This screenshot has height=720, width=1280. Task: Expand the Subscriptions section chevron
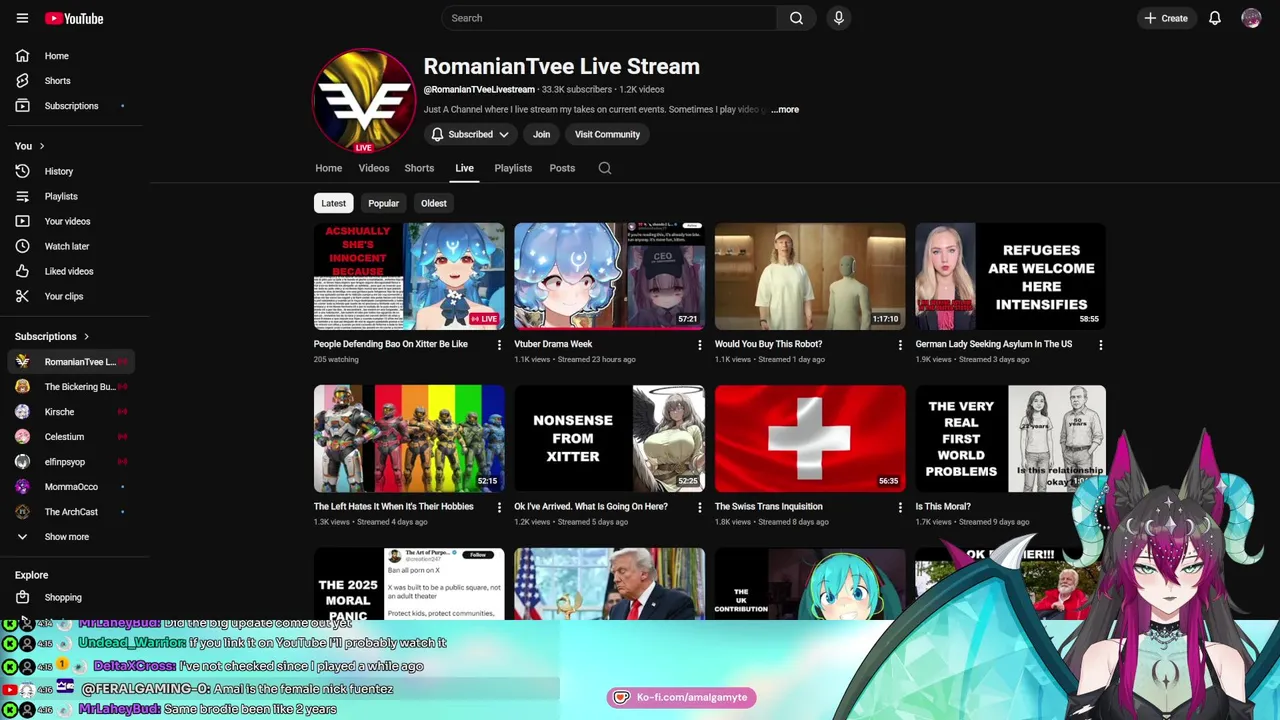click(x=86, y=337)
